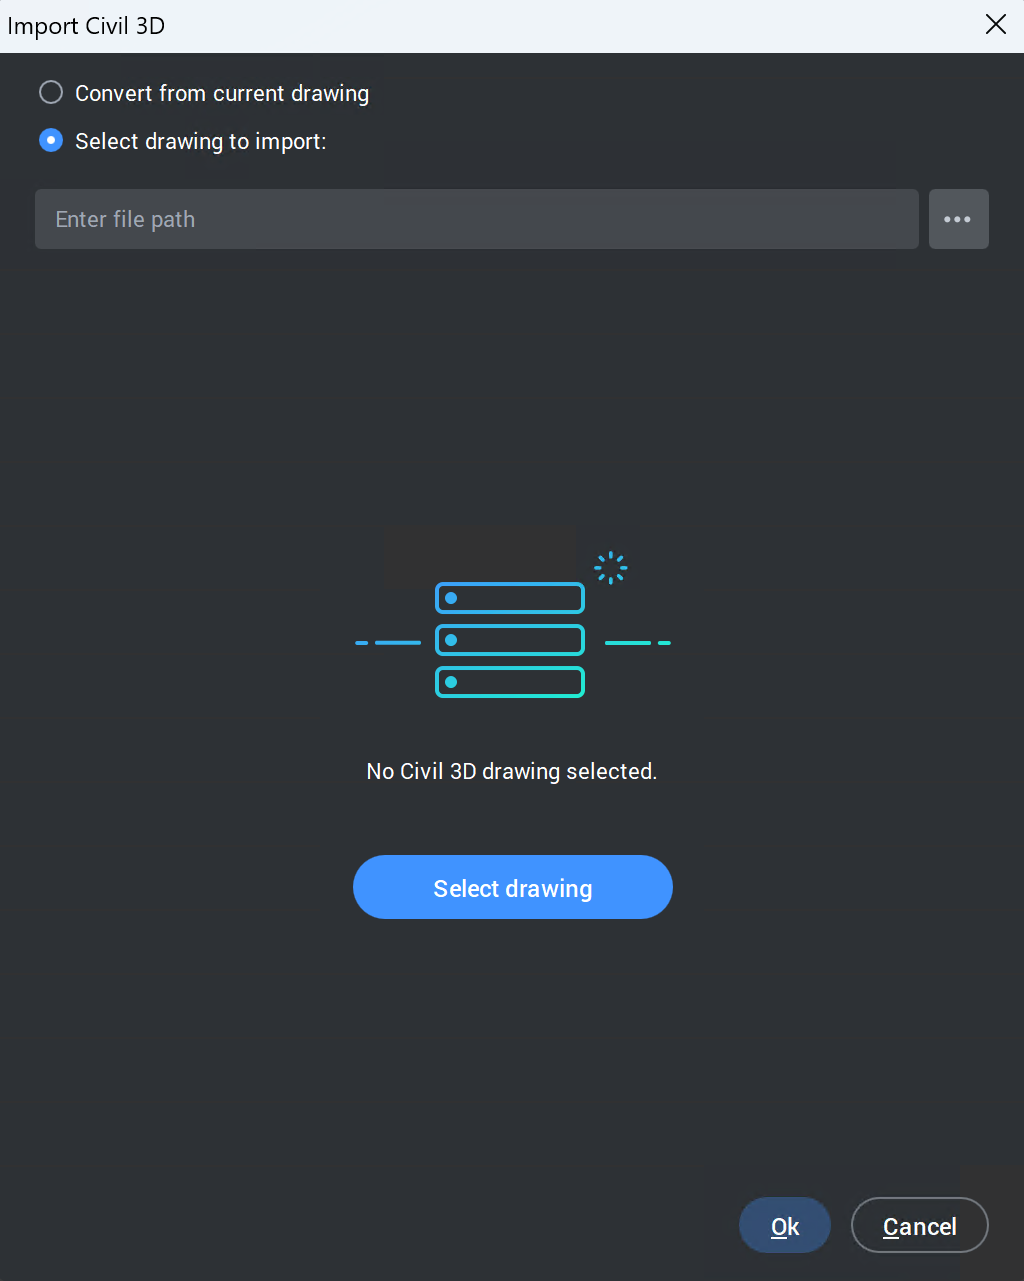Dismiss the dialog with the Cancel button
Viewport: 1024px width, 1281px height.
(920, 1226)
